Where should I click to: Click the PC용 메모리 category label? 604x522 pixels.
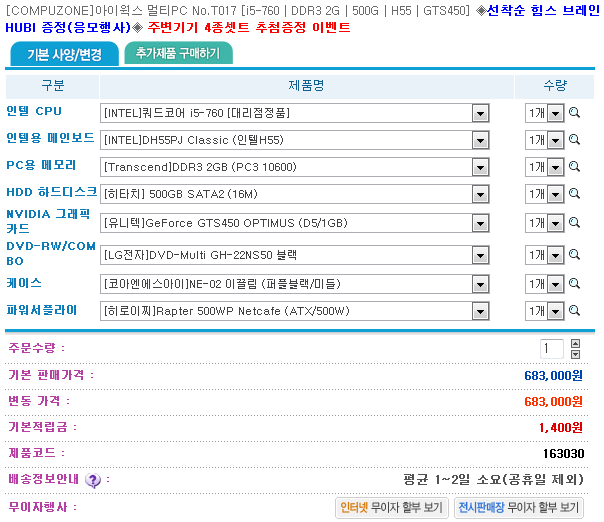[41, 165]
